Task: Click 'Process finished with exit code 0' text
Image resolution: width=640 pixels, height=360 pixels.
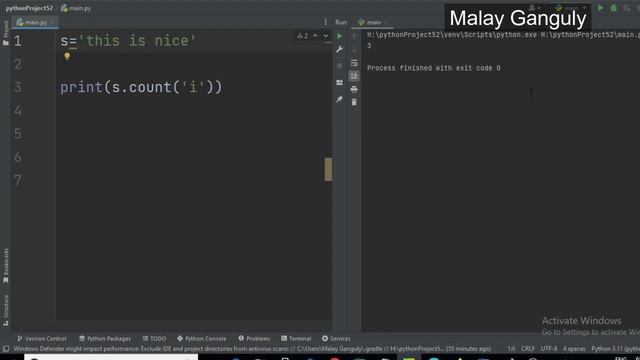Action: coord(433,68)
